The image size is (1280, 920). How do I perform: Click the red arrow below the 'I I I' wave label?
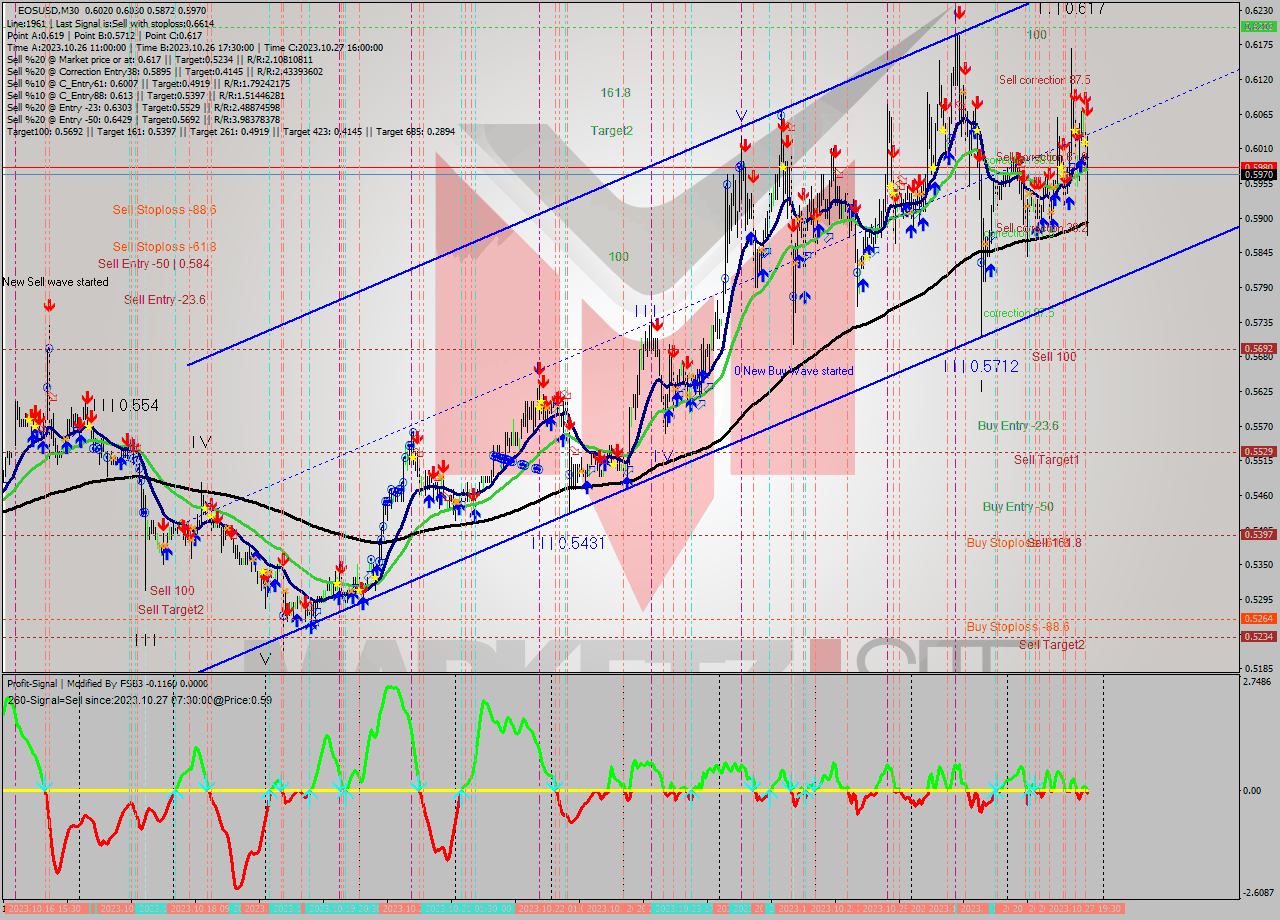click(x=656, y=325)
